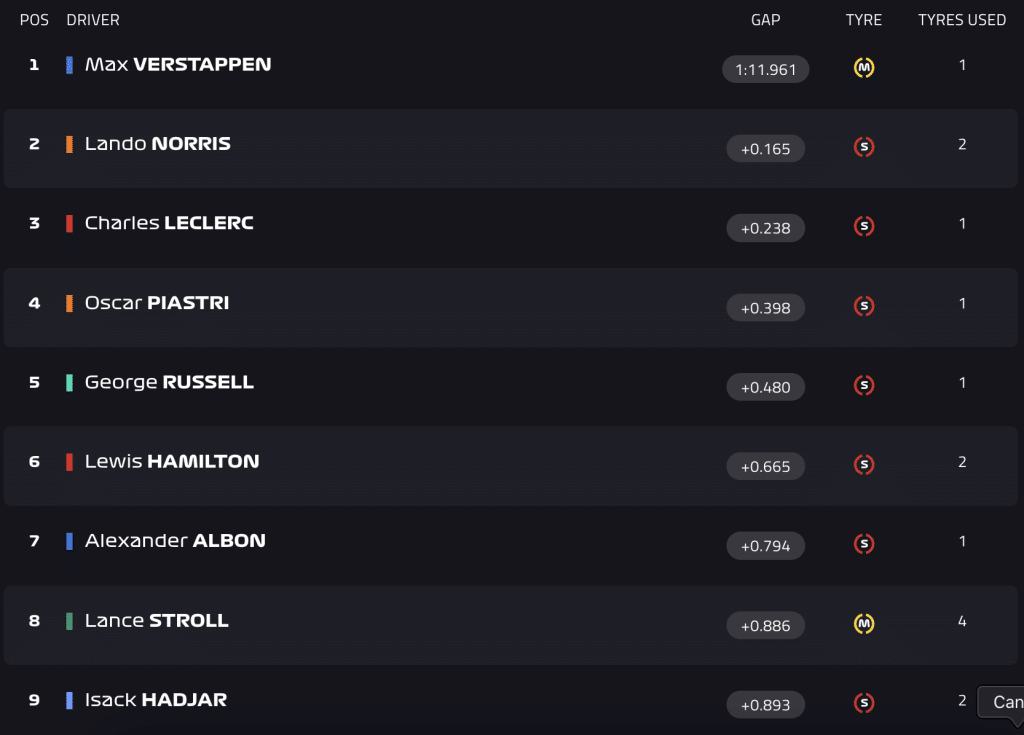Select the +0.165 gap badge
This screenshot has width=1024, height=735.
click(x=765, y=149)
